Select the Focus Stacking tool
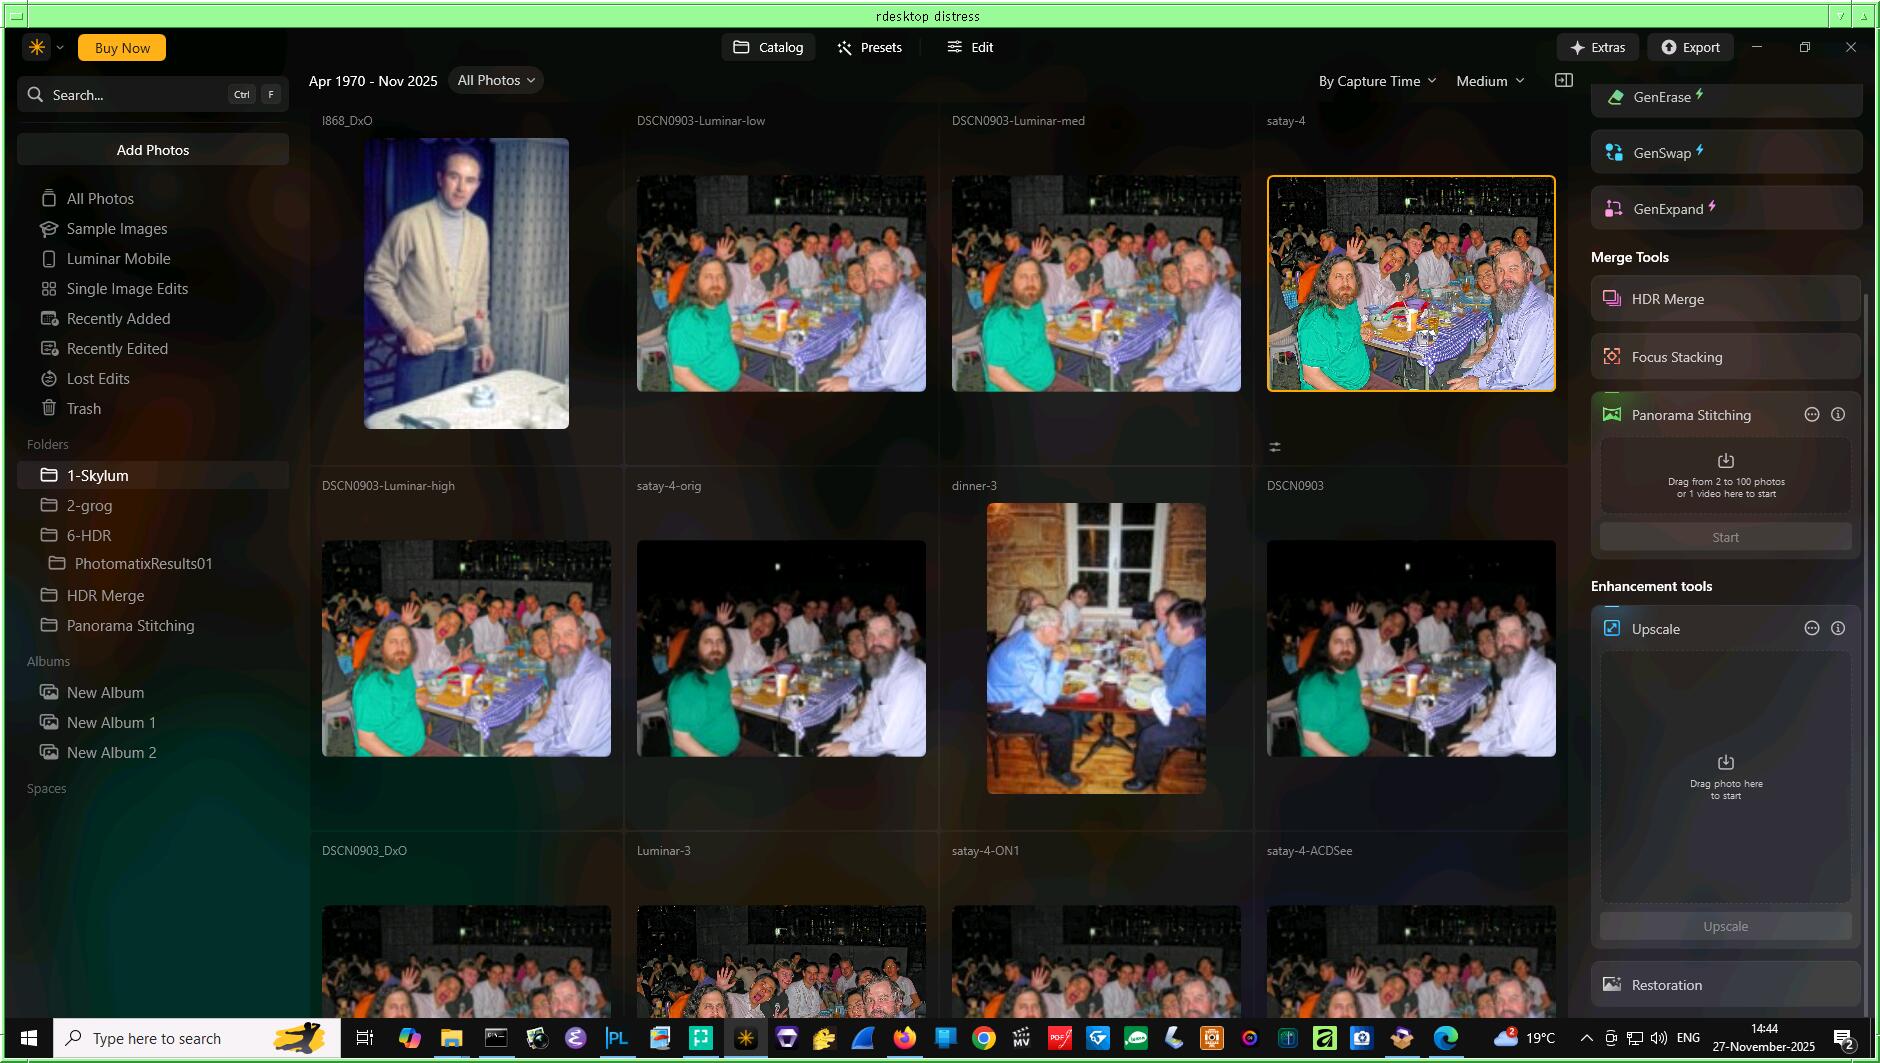The height and width of the screenshot is (1063, 1880). (x=1676, y=357)
